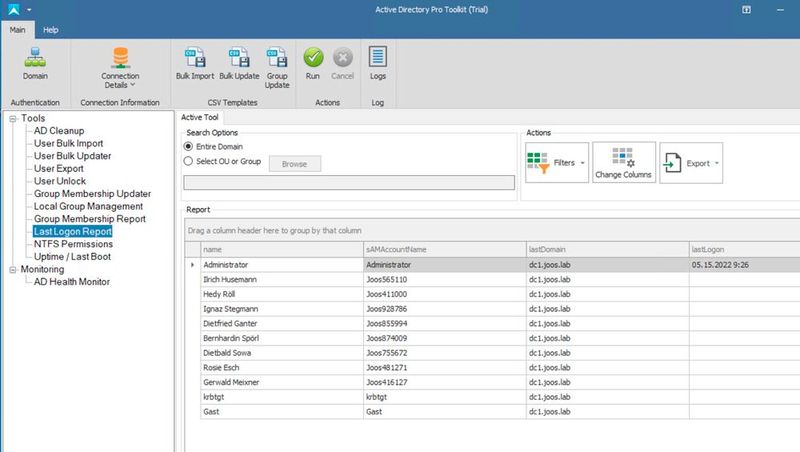Click the Joos565110 account cell
Screen dimensions: 800x452
point(445,280)
